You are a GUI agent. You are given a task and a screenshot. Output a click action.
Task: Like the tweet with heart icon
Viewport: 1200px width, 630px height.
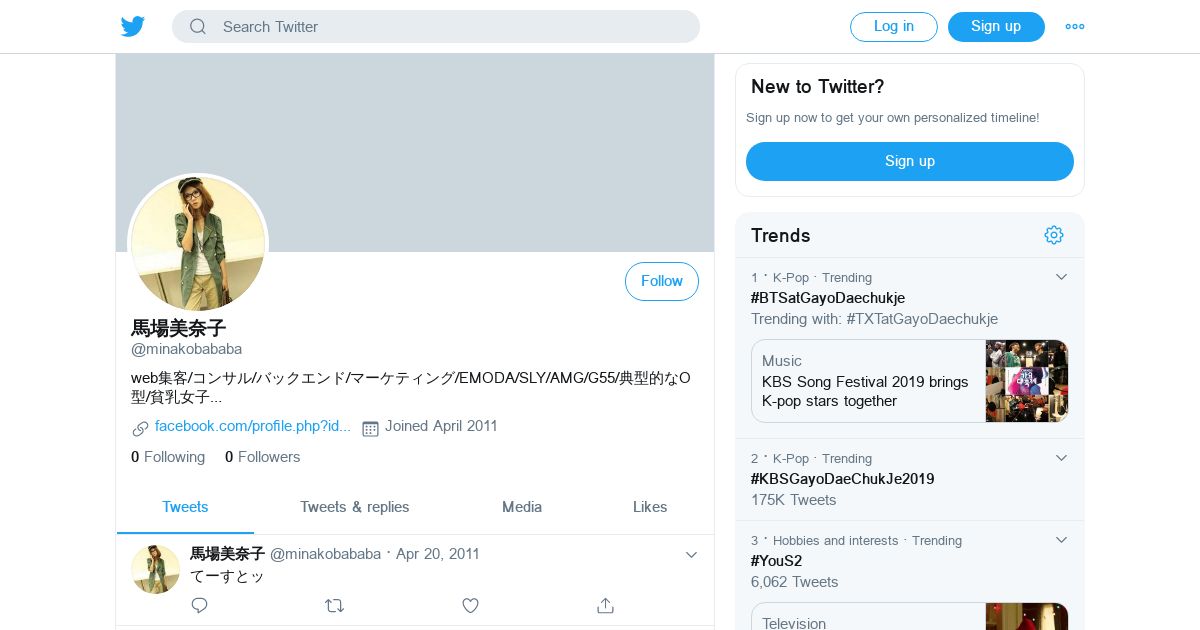coord(470,605)
